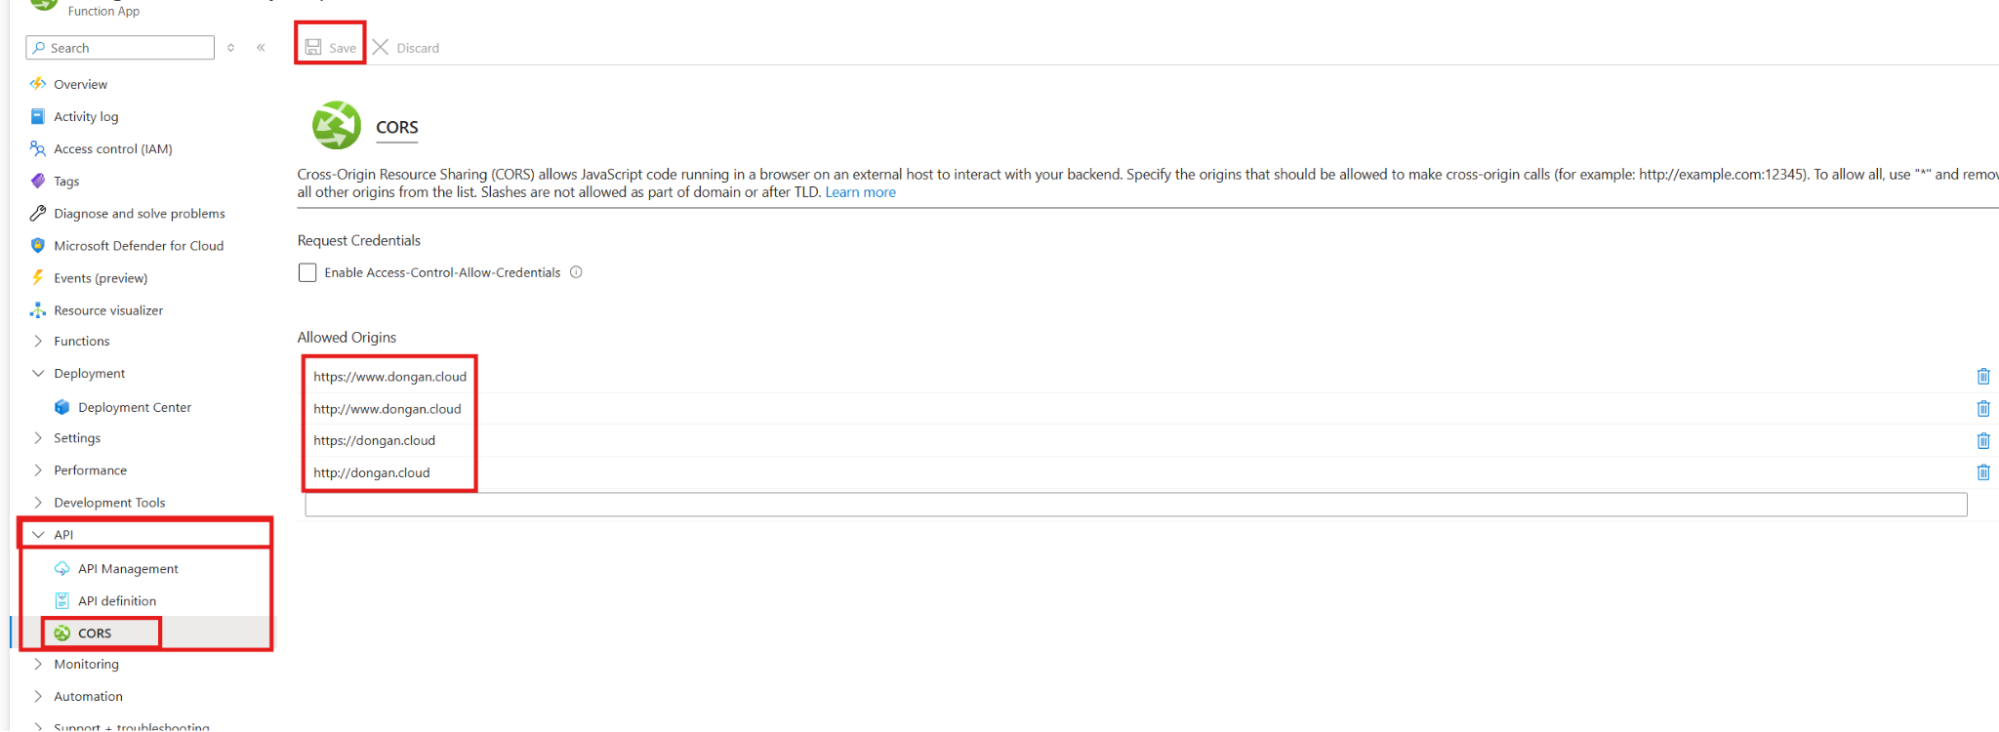
Task: Click the info icon beside Access-Control-Allow-Credentials
Action: [x=576, y=272]
